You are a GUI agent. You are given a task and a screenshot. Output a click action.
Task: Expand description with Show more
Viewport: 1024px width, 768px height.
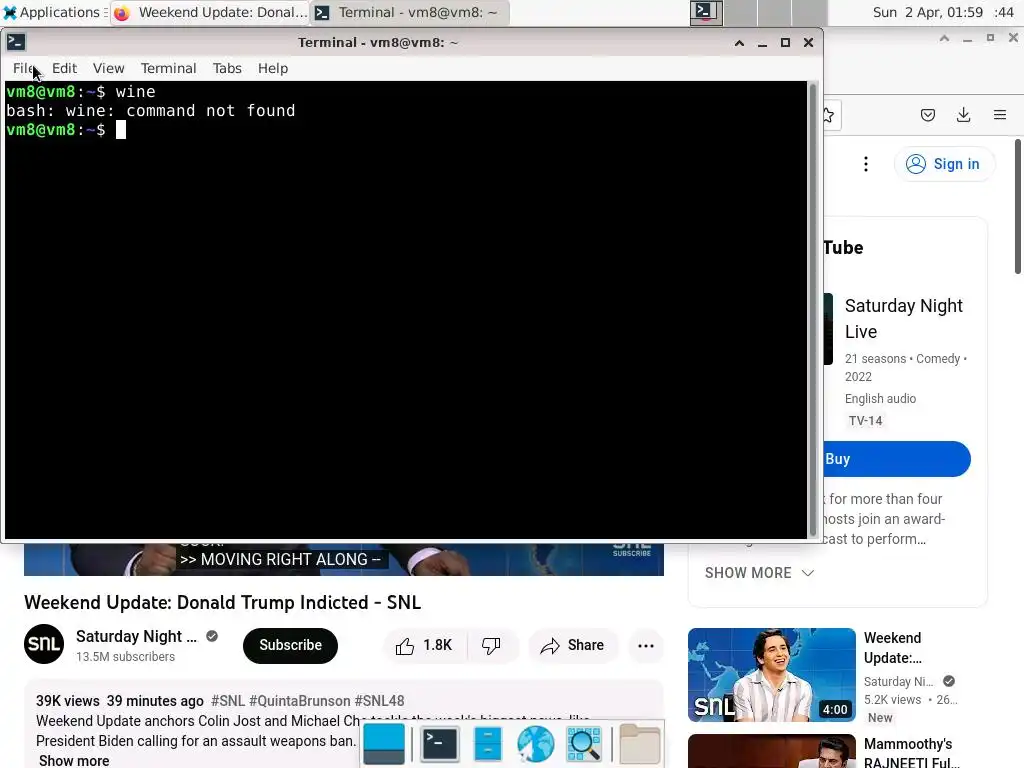click(x=74, y=761)
